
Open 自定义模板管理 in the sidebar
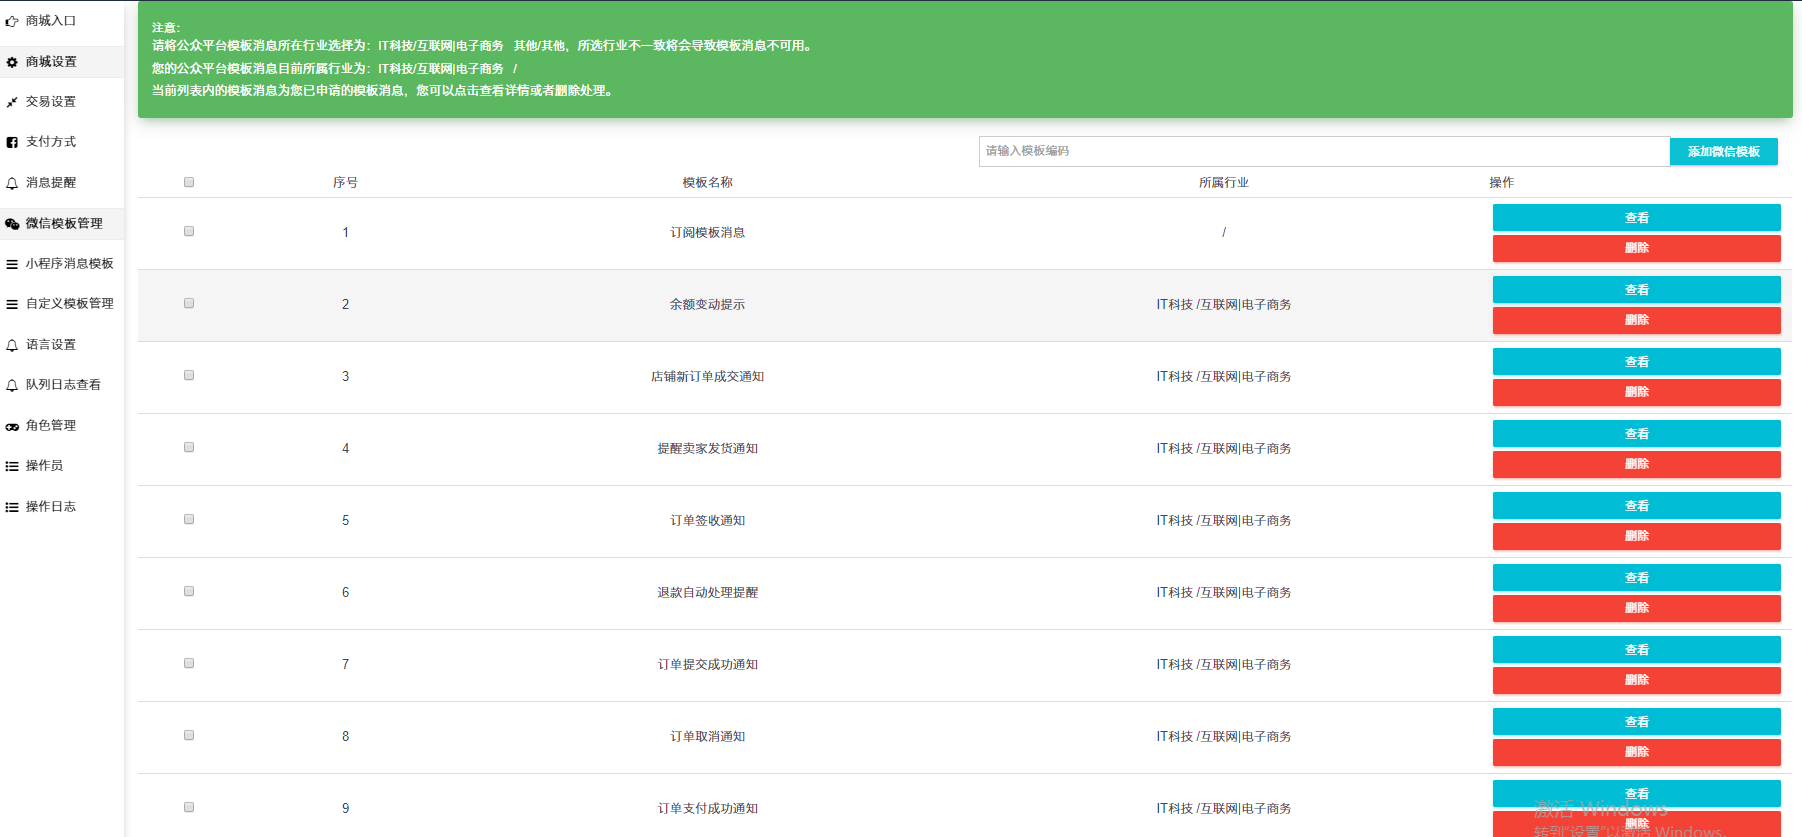click(69, 304)
